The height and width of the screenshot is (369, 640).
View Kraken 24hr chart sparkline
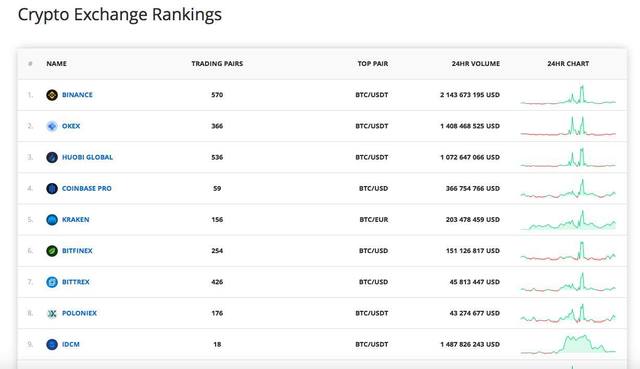(568, 220)
